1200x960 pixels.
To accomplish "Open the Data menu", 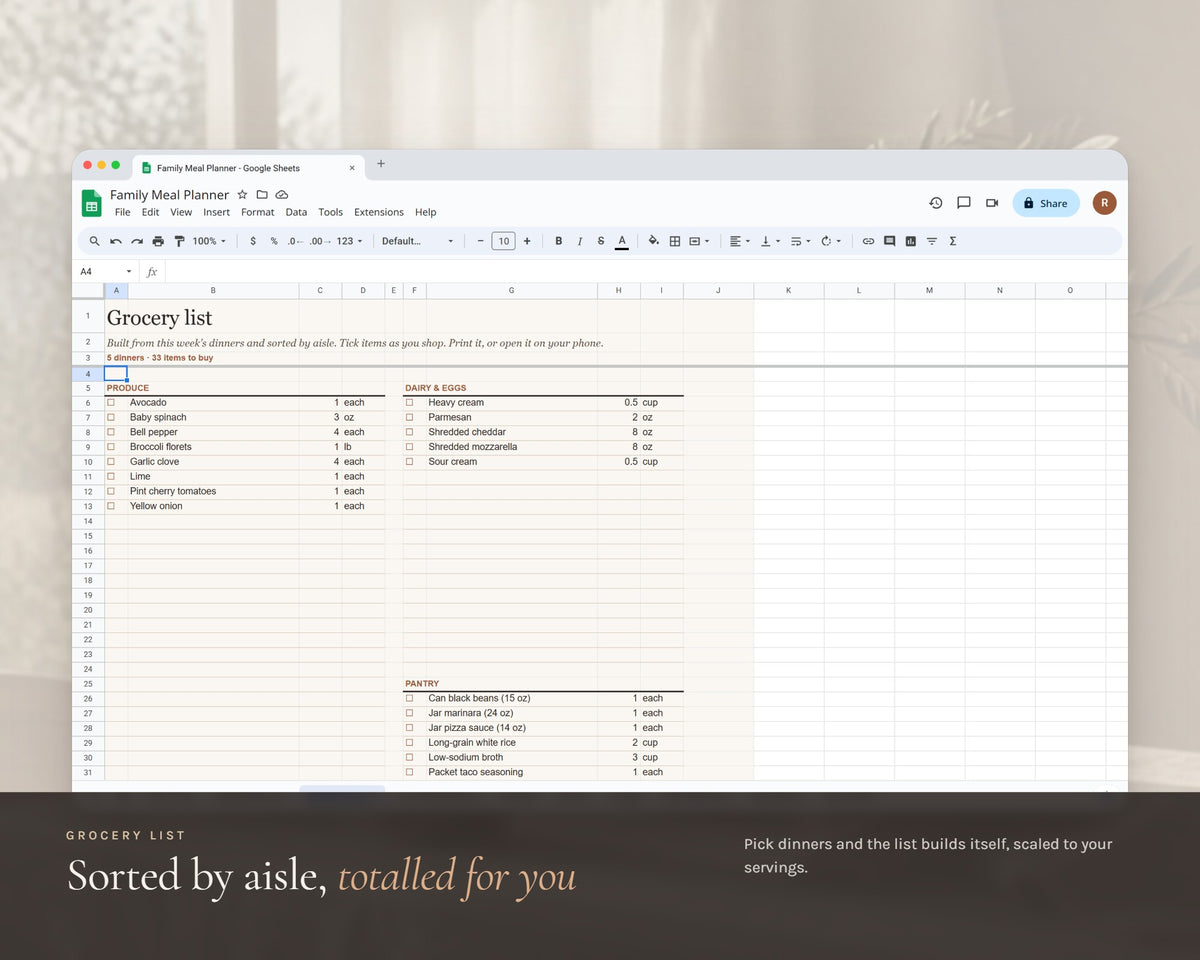I will click(x=296, y=212).
